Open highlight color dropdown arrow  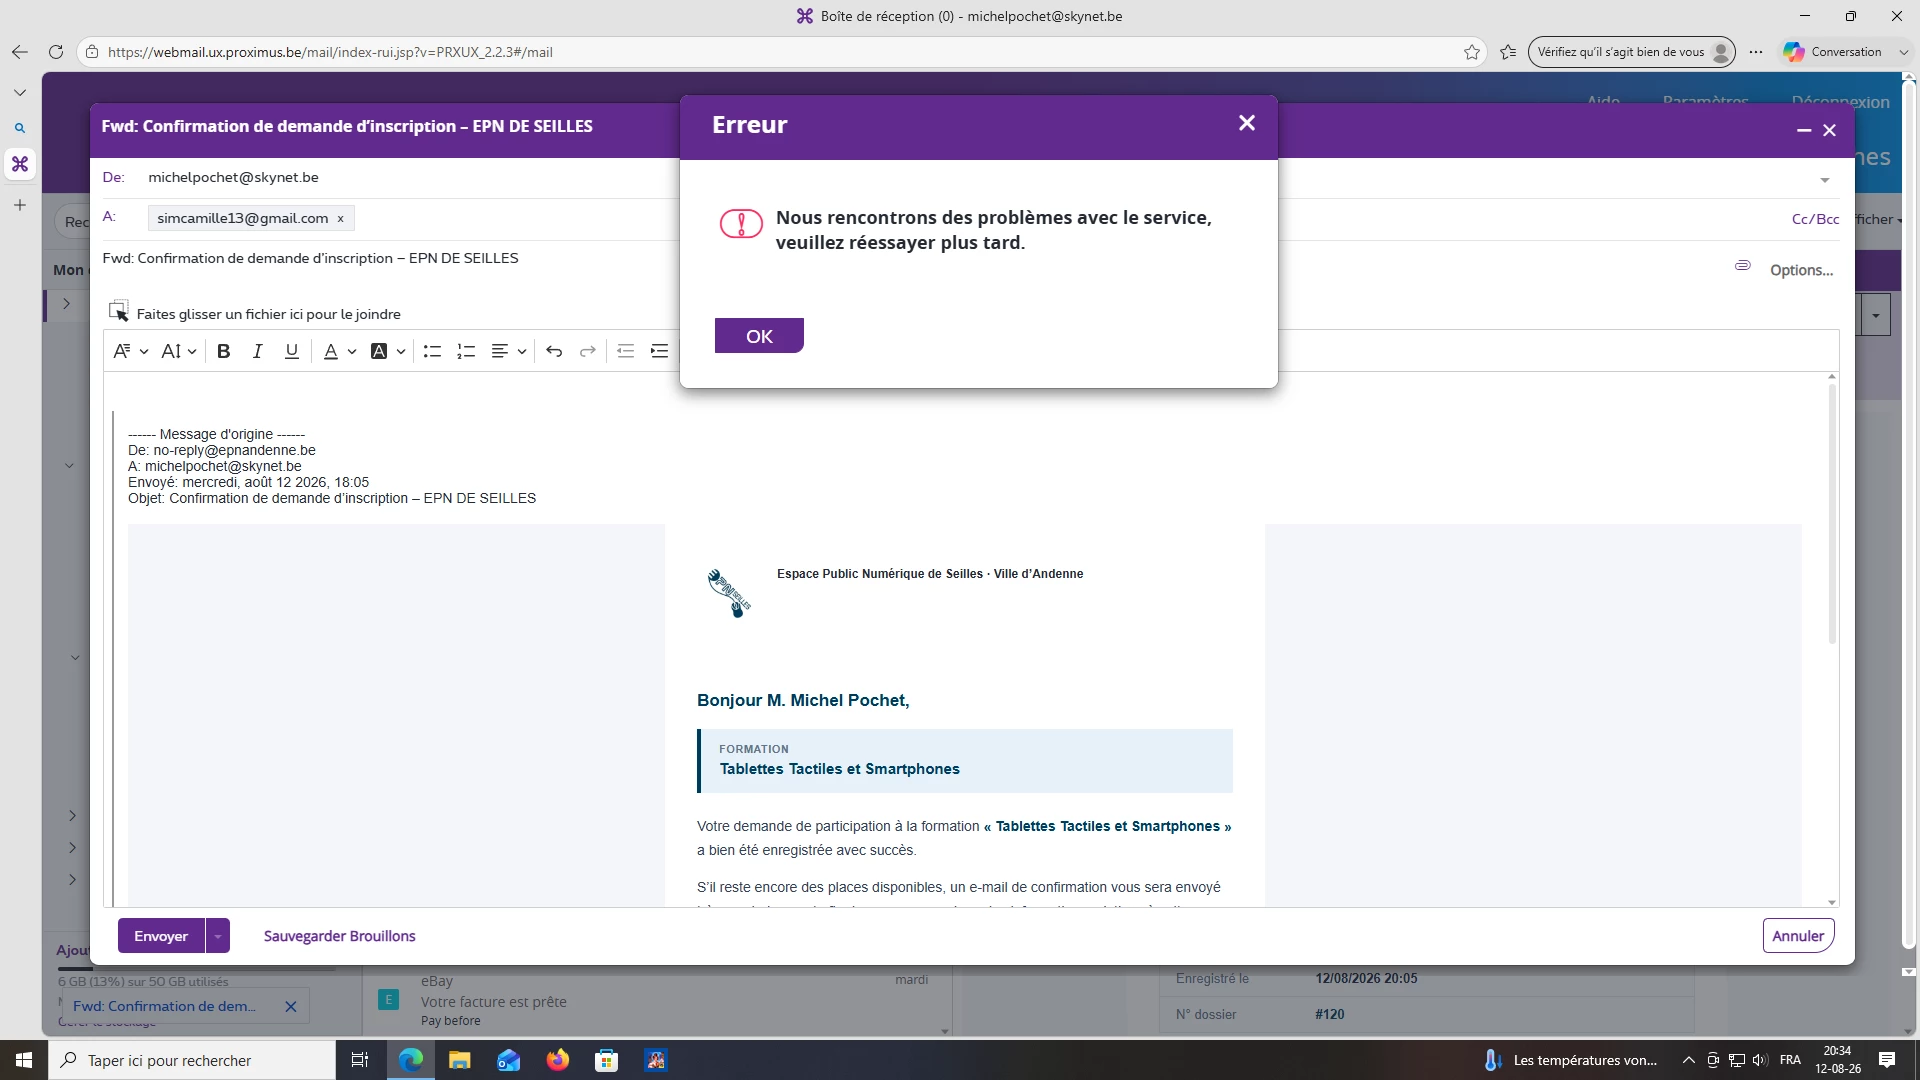[401, 352]
